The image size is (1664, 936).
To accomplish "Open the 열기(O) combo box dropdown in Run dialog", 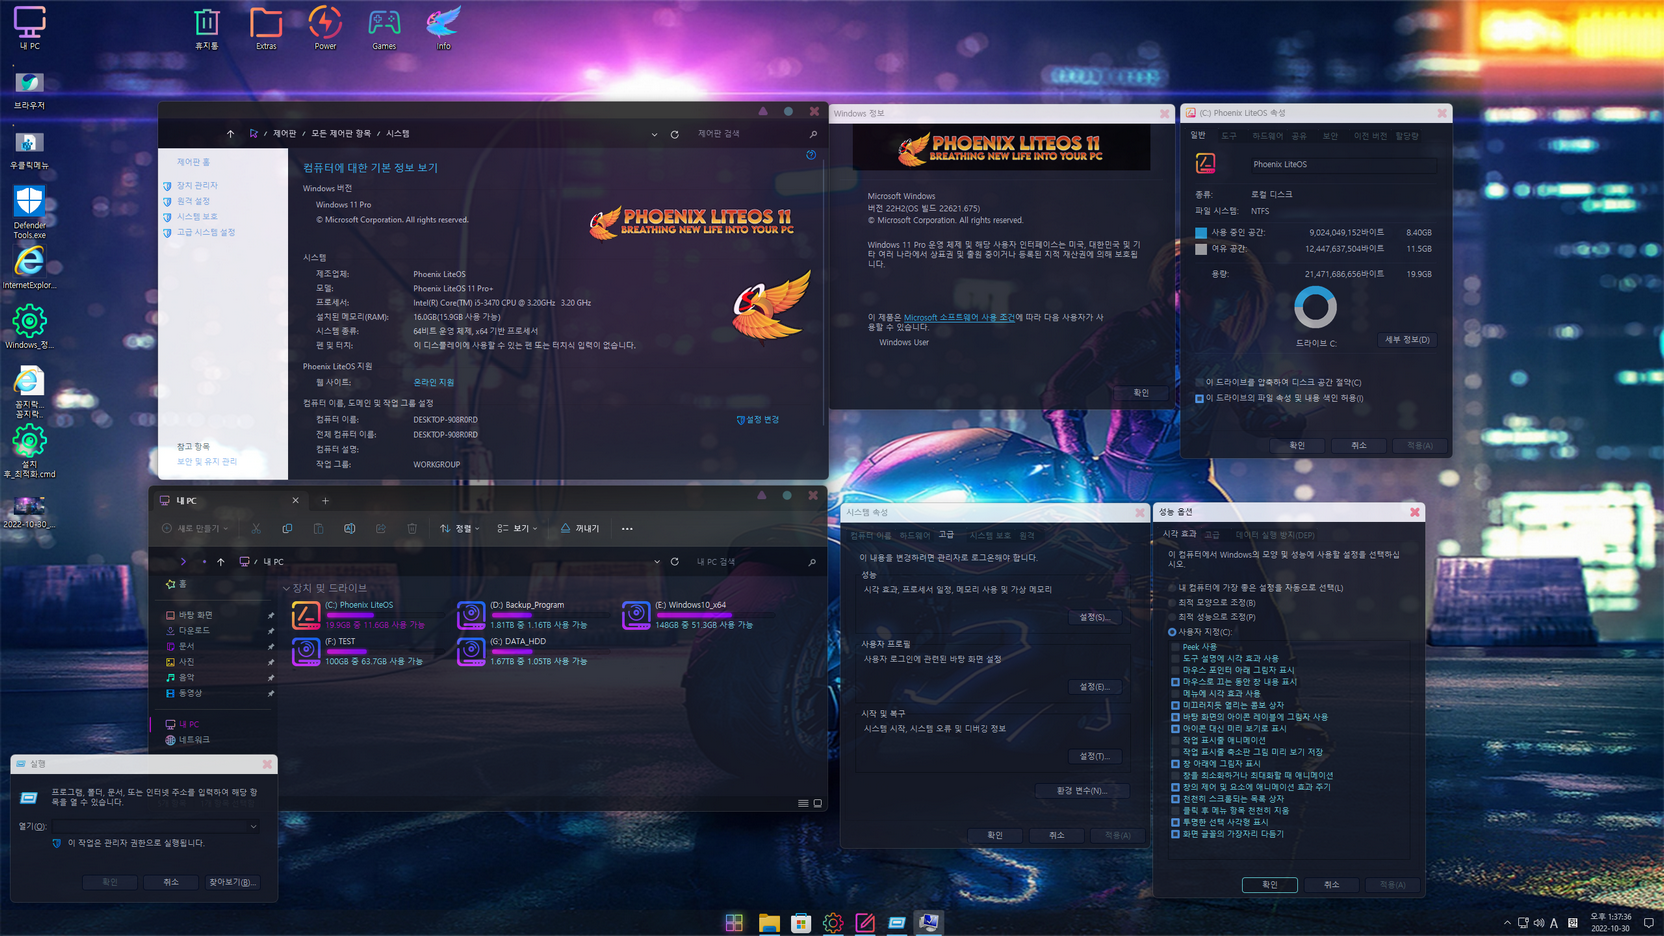I will 253,826.
